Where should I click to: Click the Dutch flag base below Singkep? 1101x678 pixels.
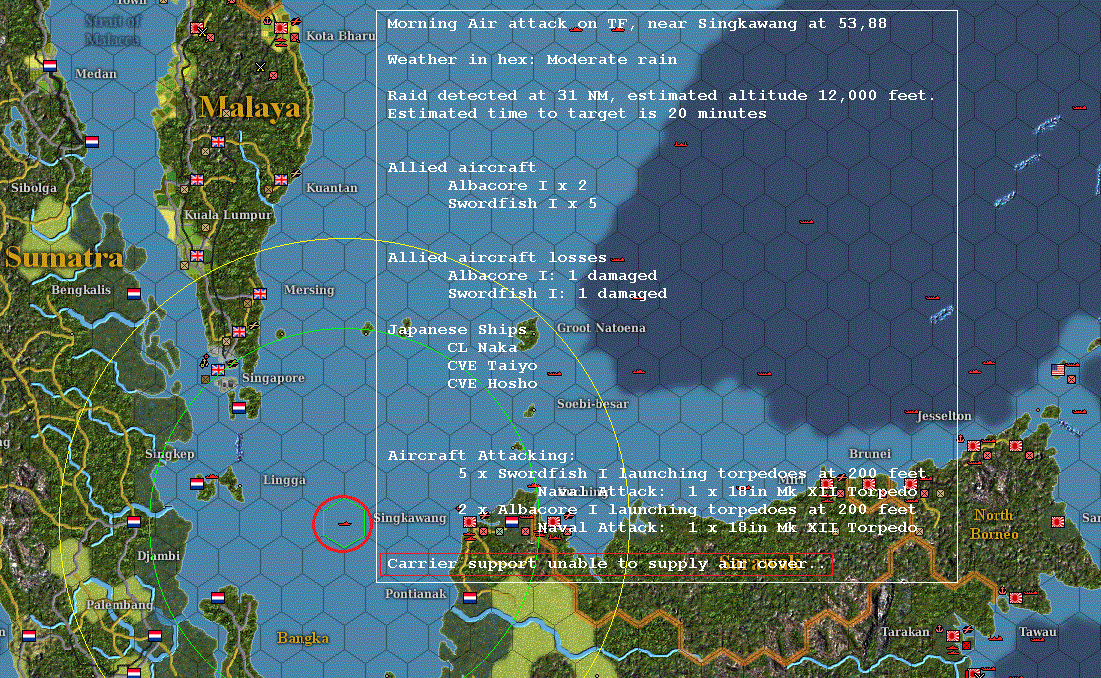(x=197, y=484)
